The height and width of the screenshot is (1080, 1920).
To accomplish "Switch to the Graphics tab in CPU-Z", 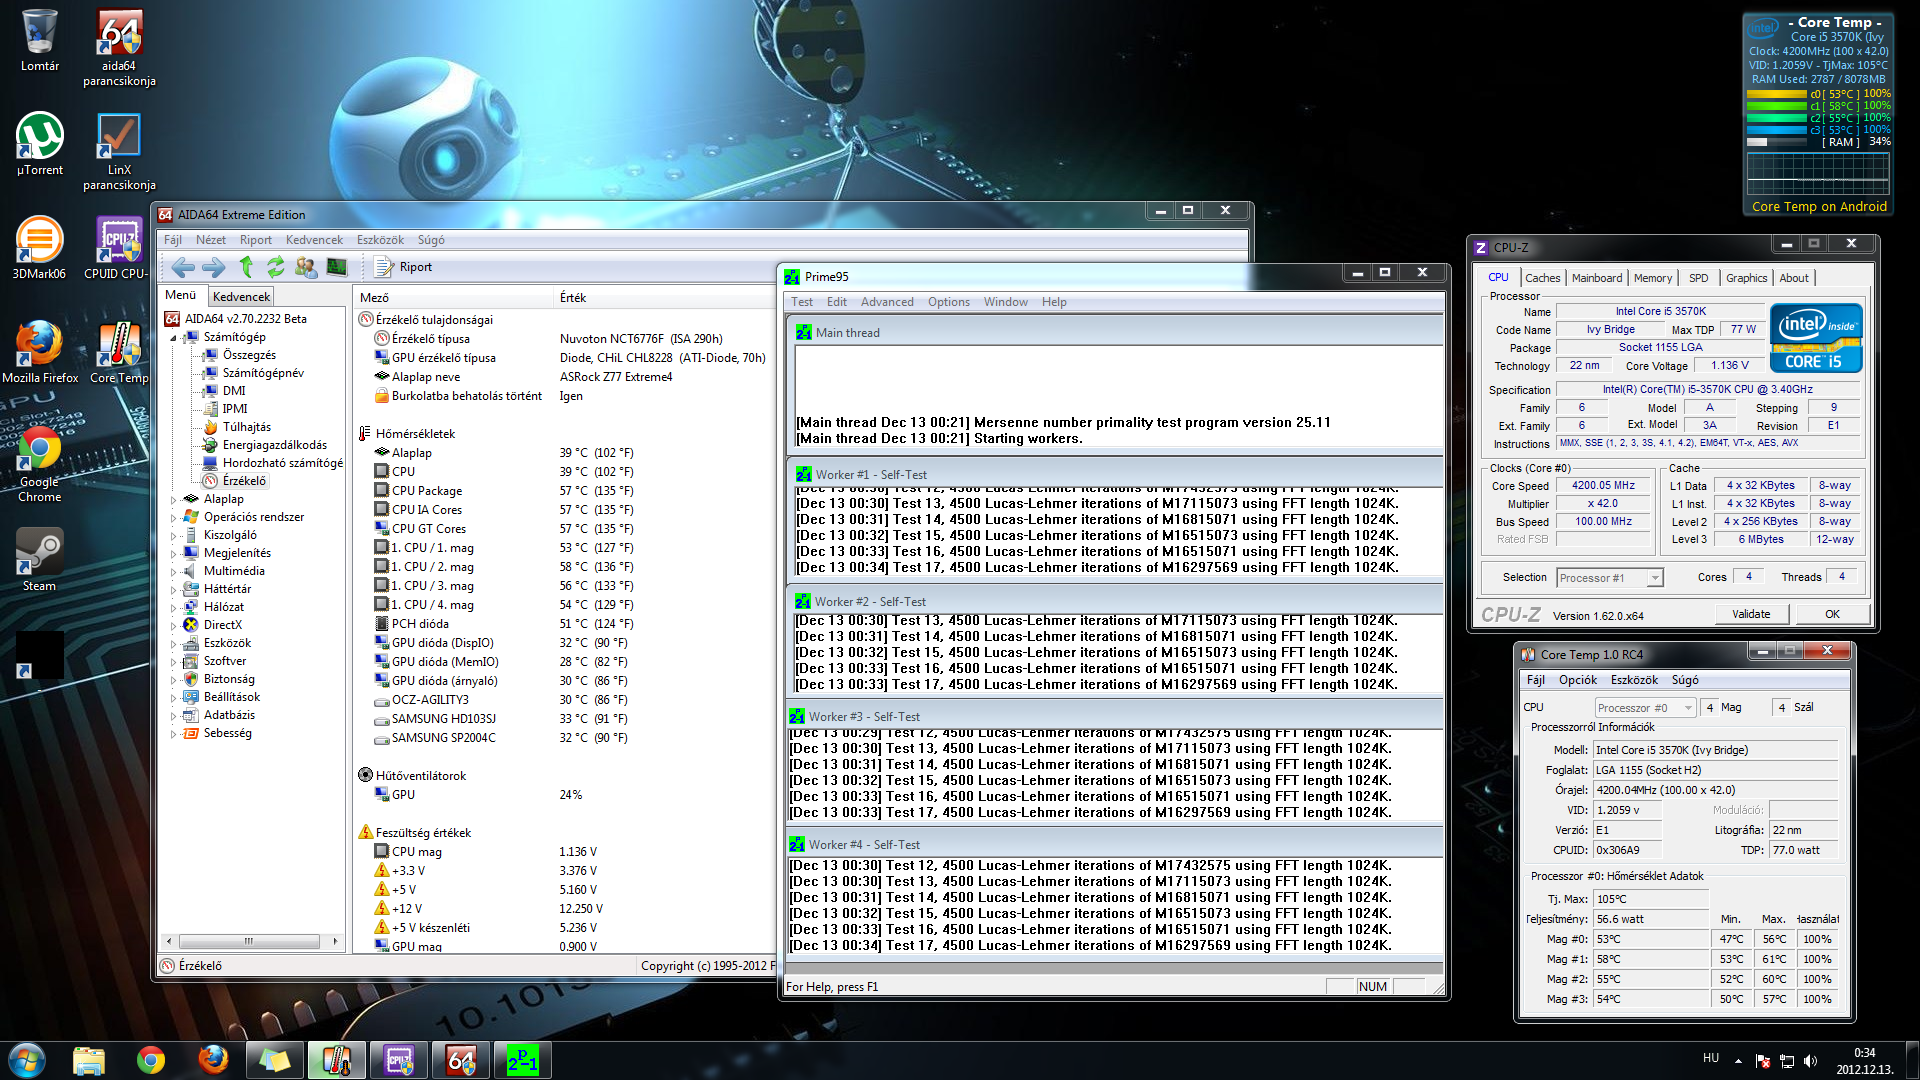I will point(1746,278).
